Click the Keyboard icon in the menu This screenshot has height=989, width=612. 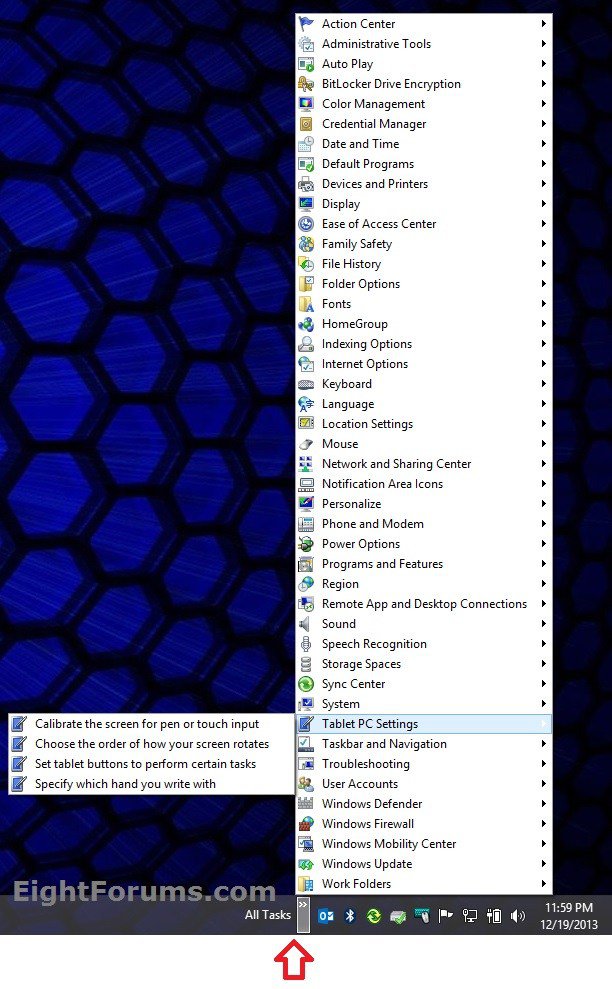pyautogui.click(x=306, y=383)
